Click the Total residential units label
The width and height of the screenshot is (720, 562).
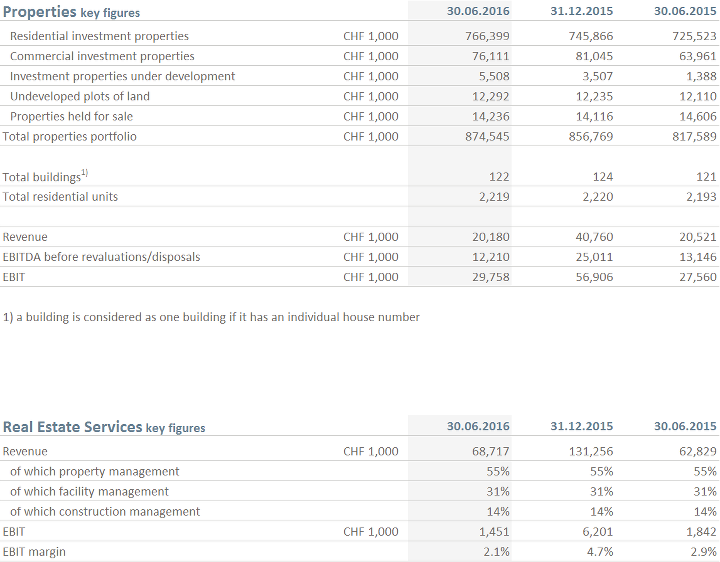pyautogui.click(x=60, y=197)
